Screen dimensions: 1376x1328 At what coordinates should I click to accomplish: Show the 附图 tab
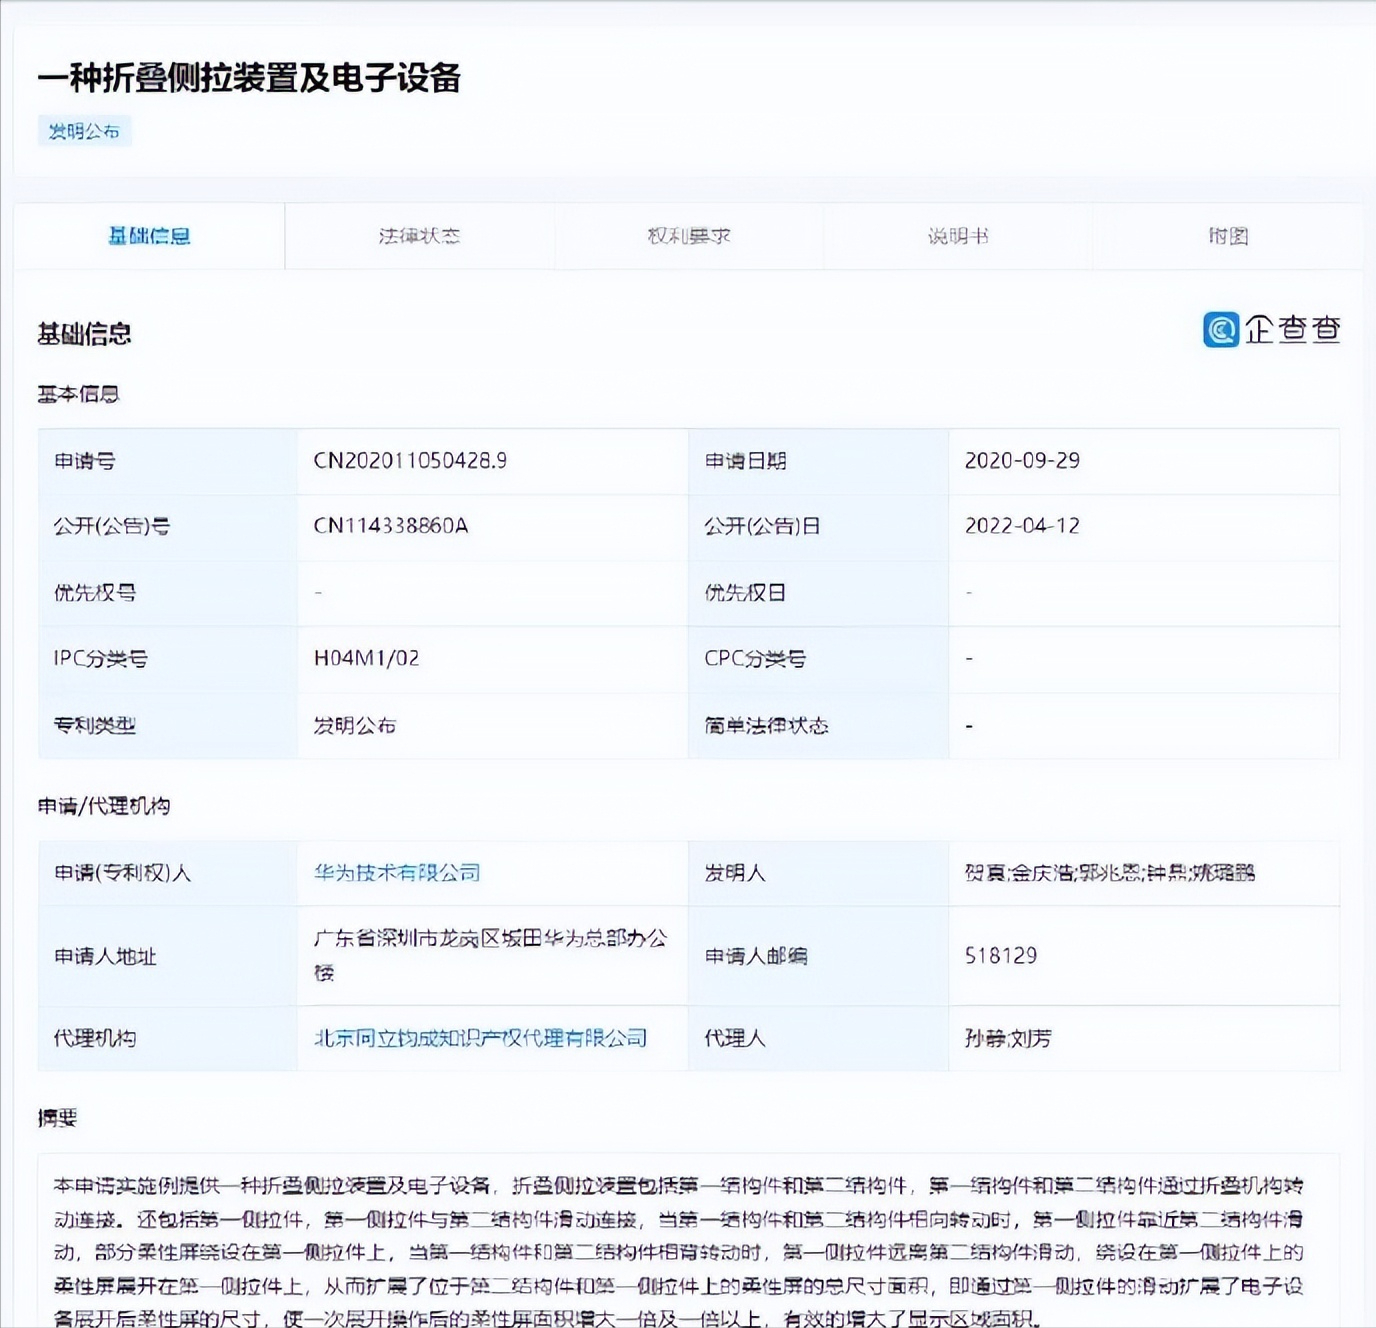(1227, 236)
